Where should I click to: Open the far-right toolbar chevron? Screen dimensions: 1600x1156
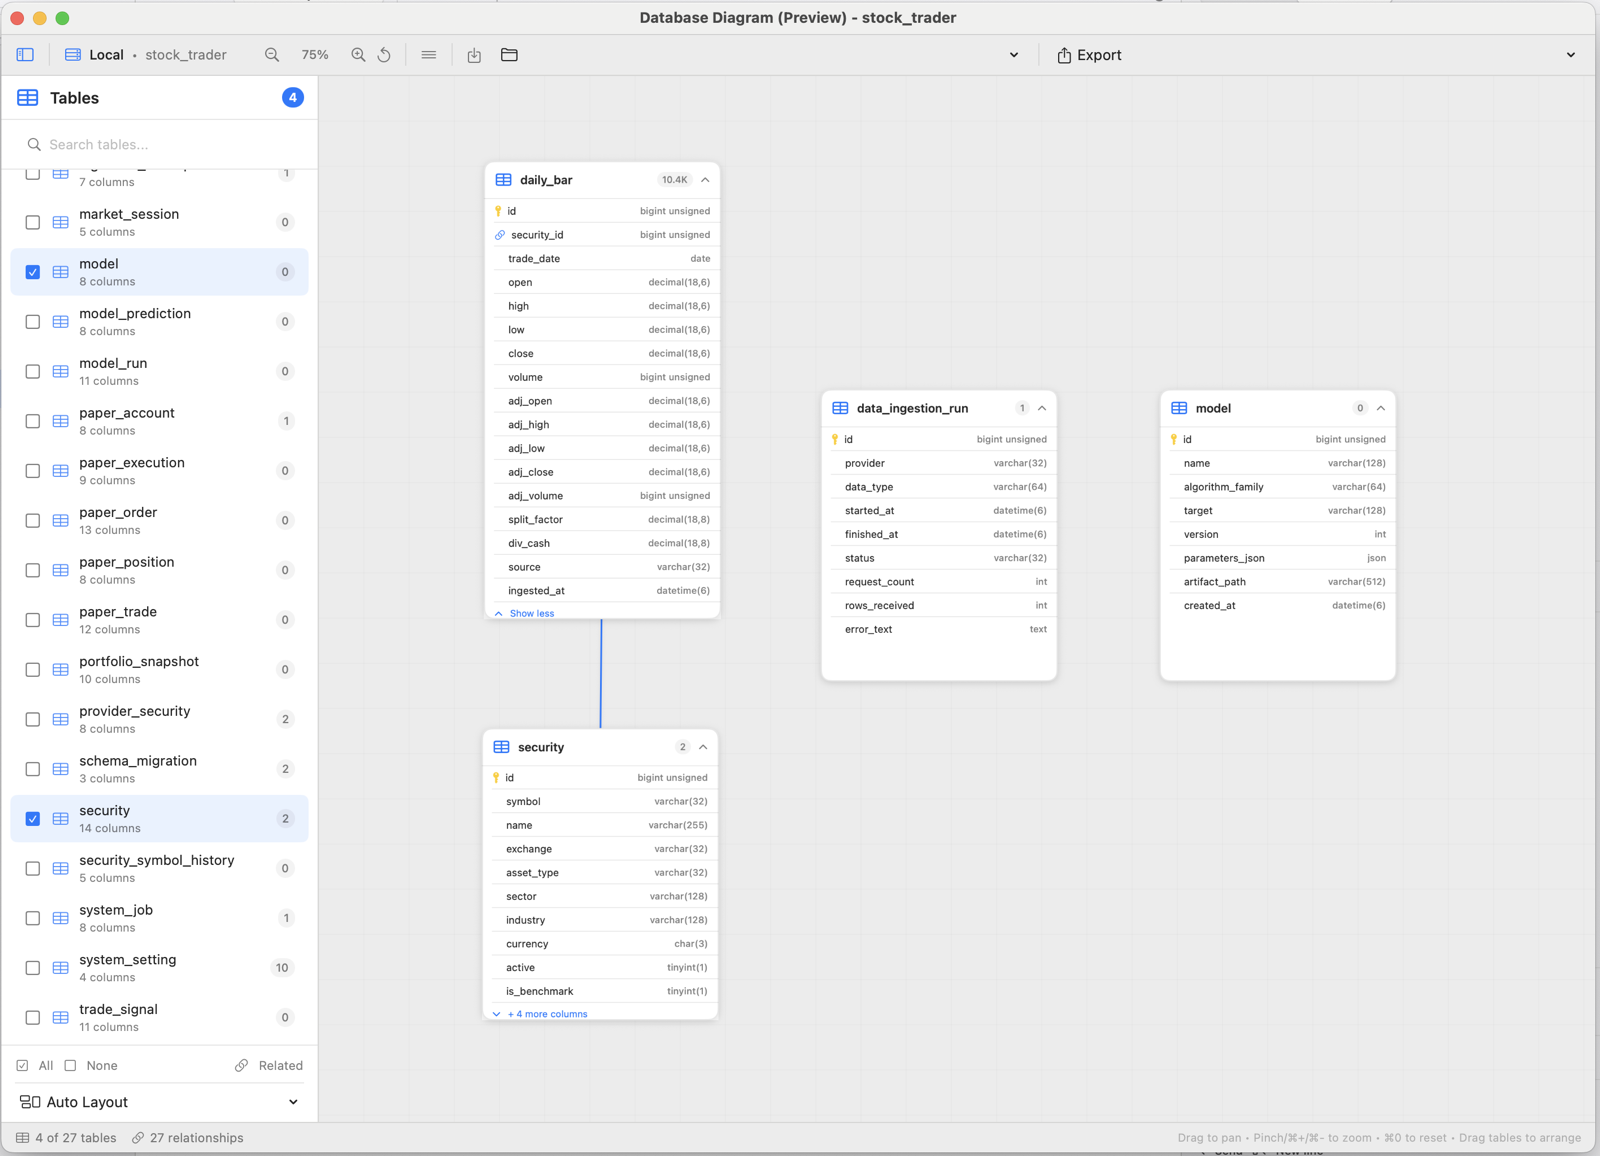point(1571,55)
